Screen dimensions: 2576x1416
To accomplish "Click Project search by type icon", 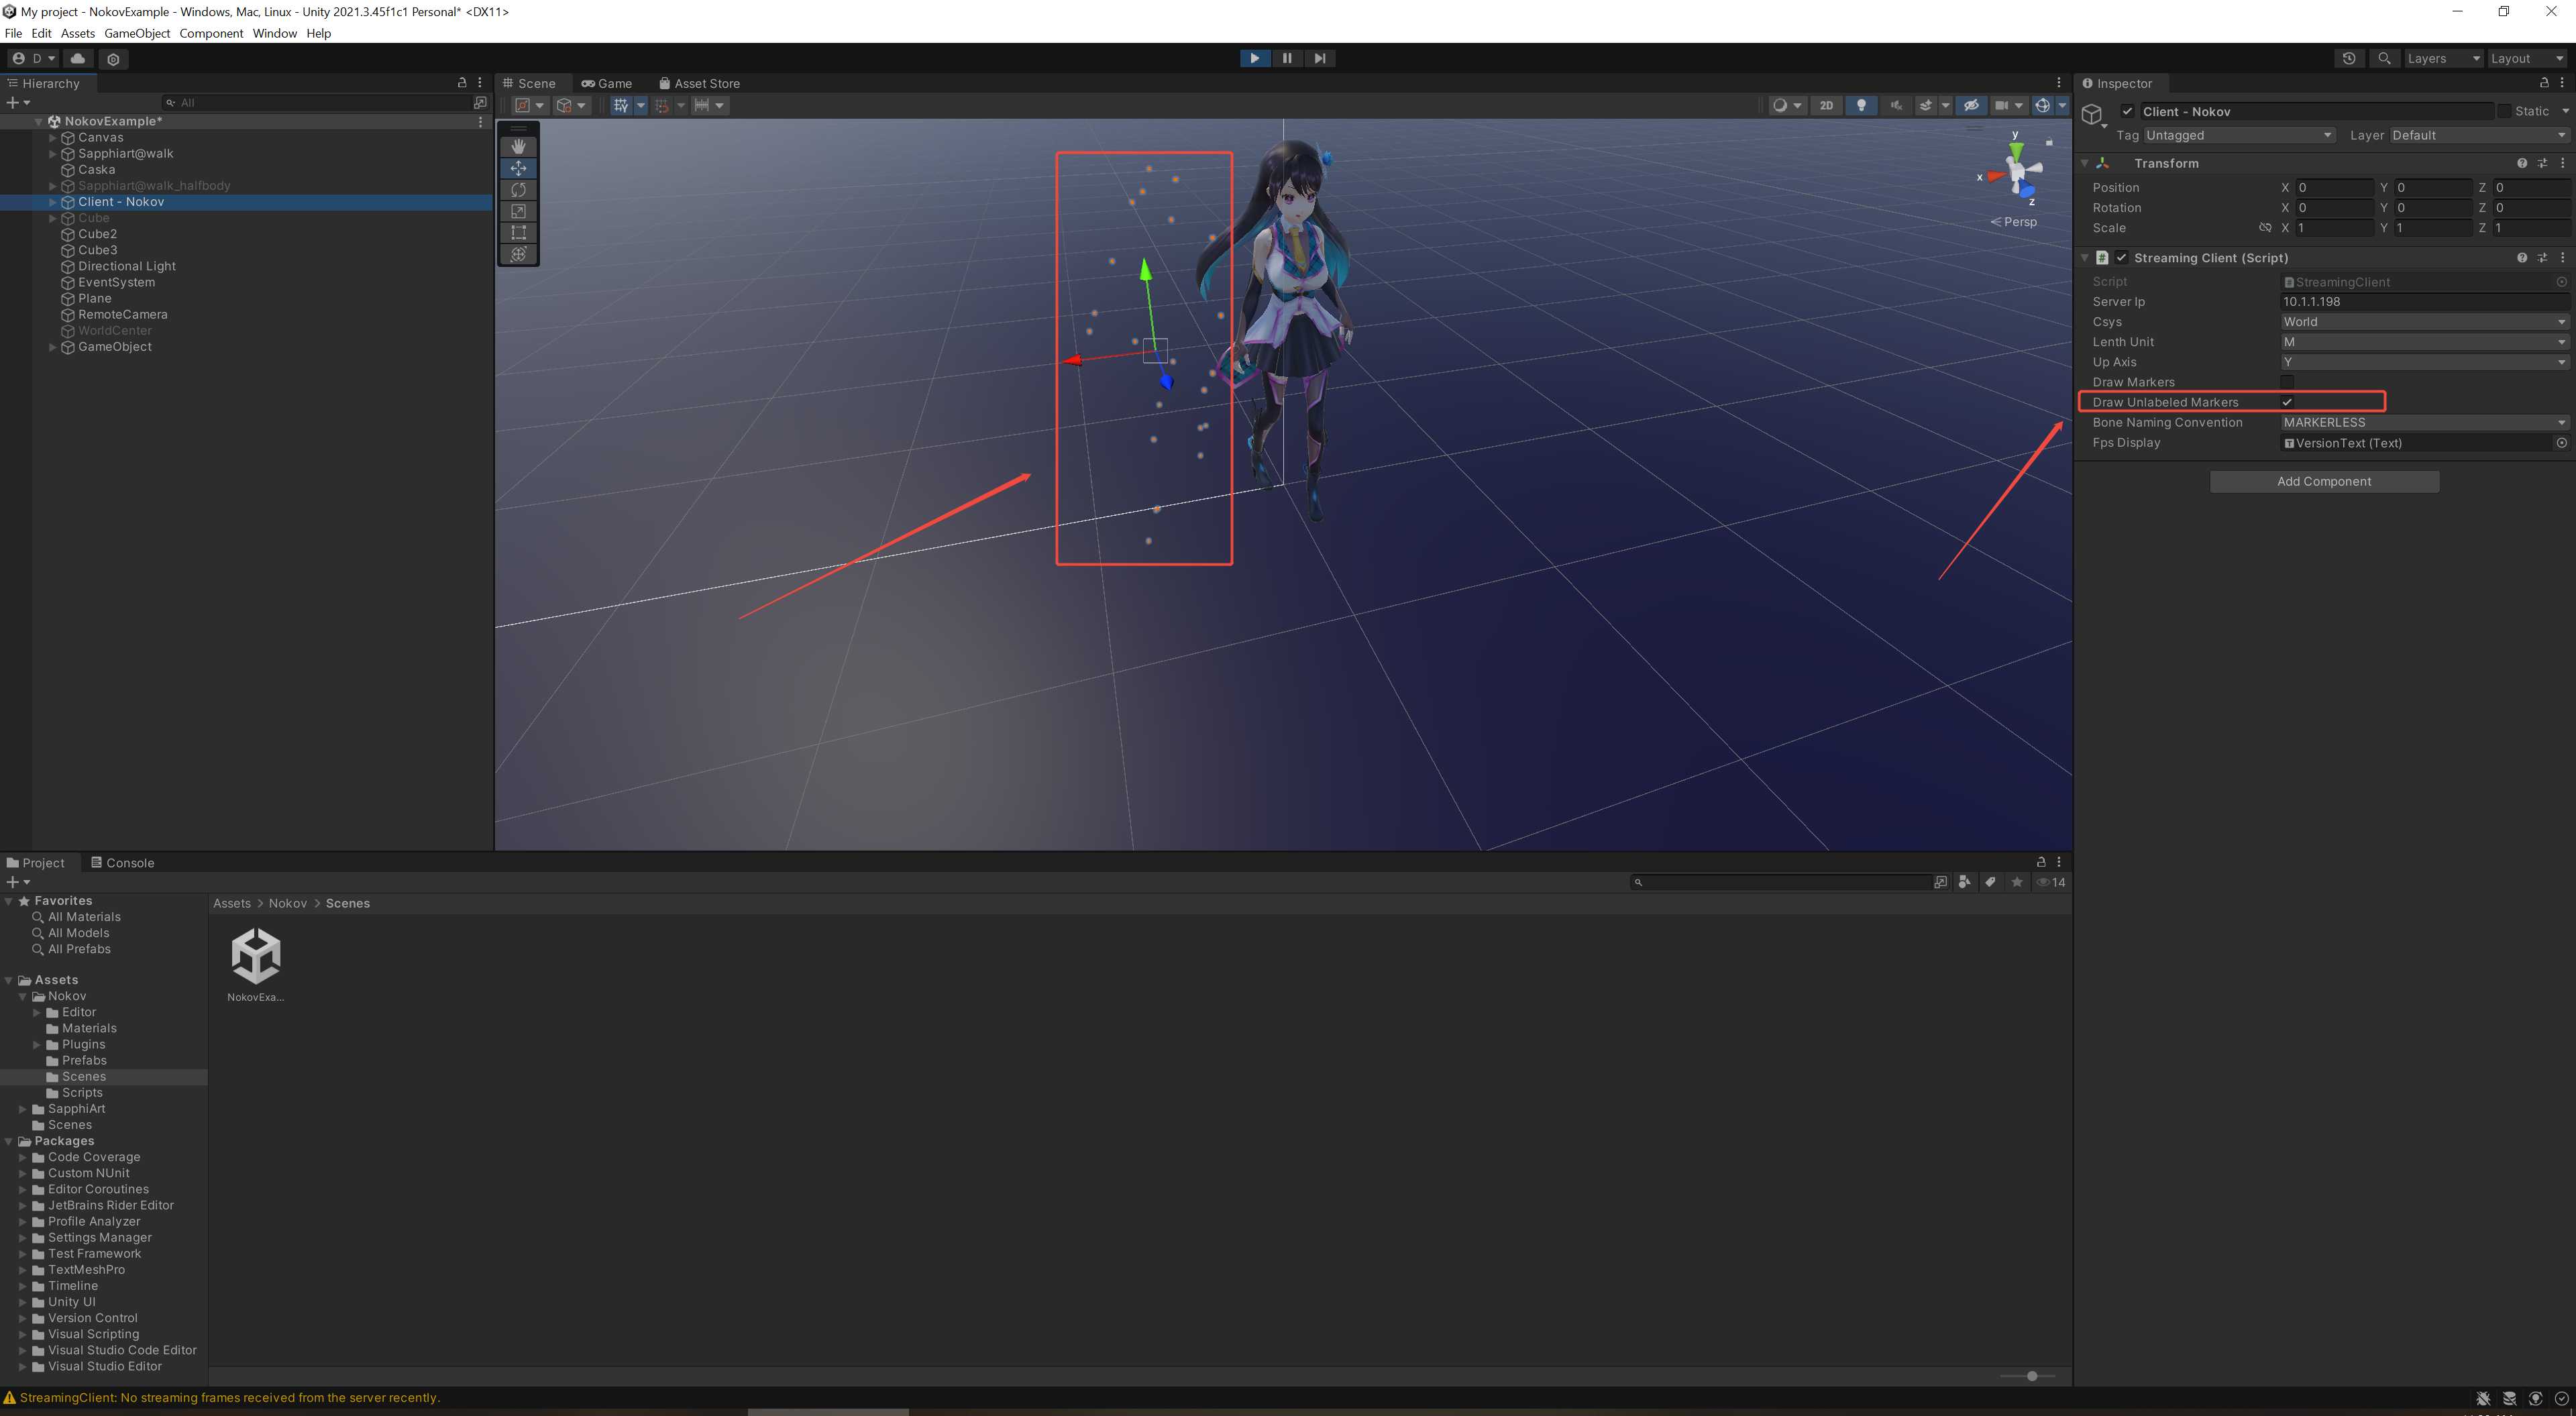I will tap(1965, 882).
